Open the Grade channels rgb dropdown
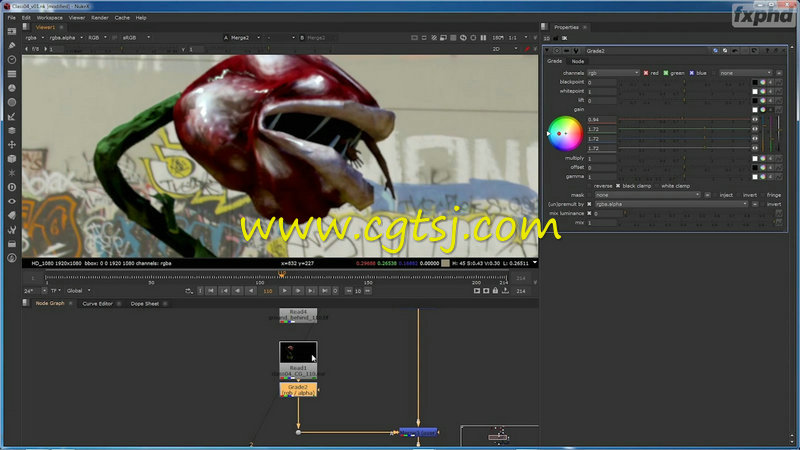The image size is (800, 450). pyautogui.click(x=613, y=73)
